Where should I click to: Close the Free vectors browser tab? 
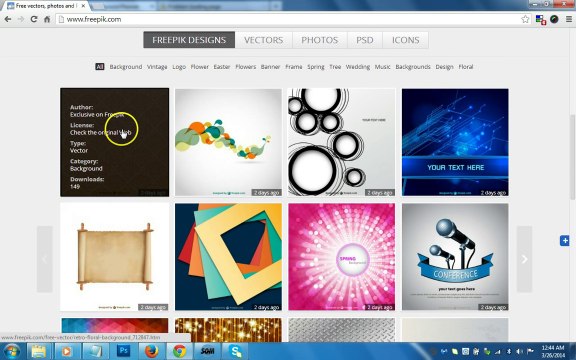click(x=84, y=6)
